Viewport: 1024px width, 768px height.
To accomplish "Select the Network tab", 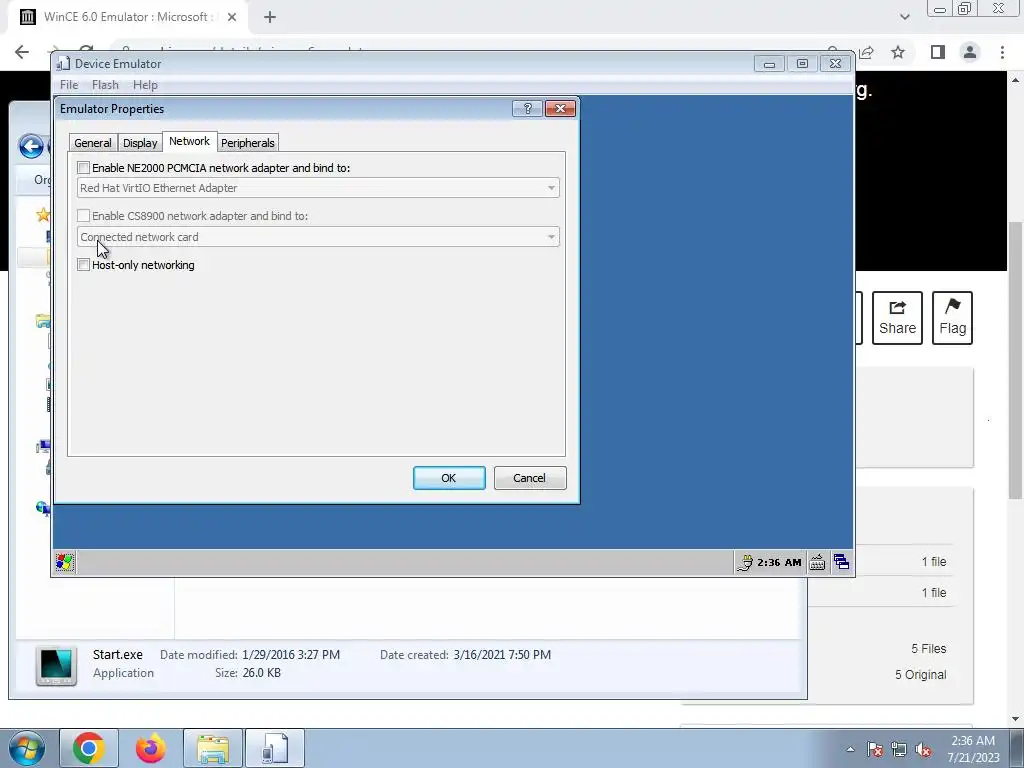I will click(x=189, y=141).
